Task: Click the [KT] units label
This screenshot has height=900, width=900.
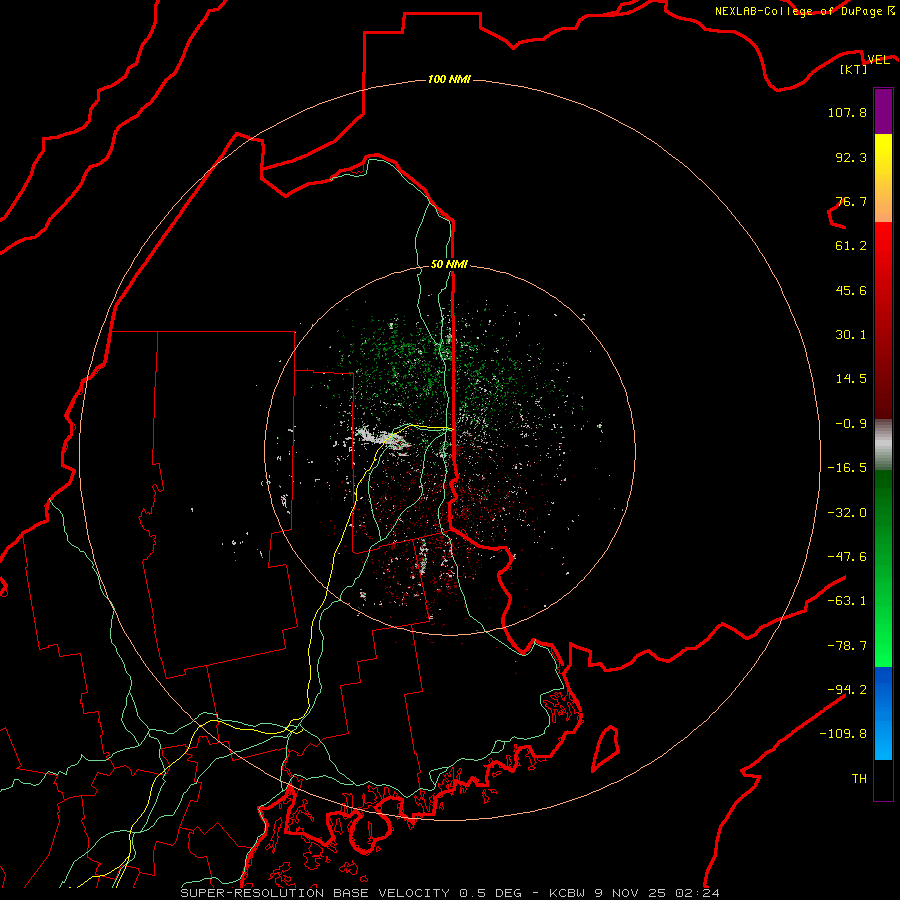Action: (x=854, y=69)
